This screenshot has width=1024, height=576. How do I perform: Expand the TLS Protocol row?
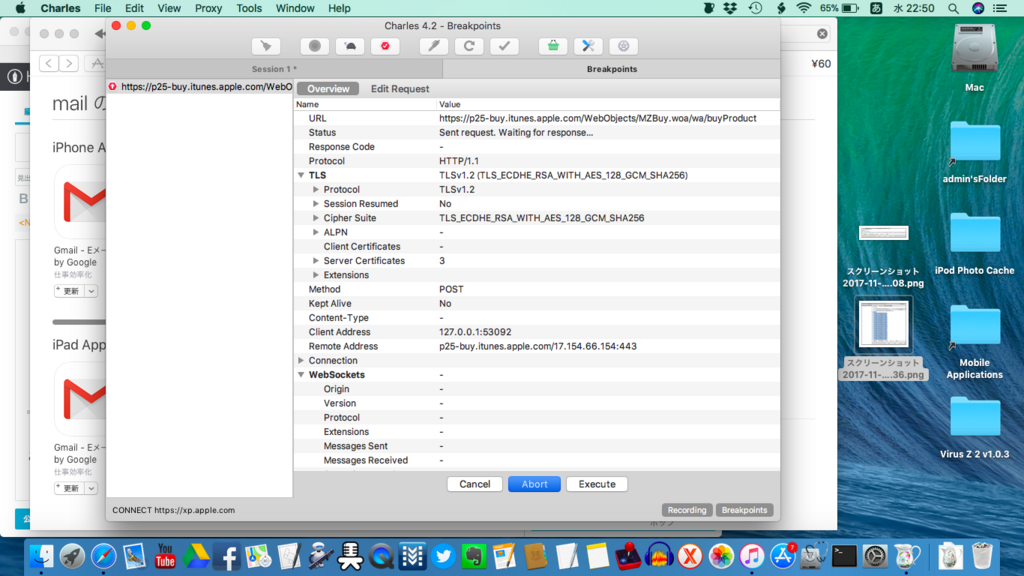pyautogui.click(x=316, y=189)
